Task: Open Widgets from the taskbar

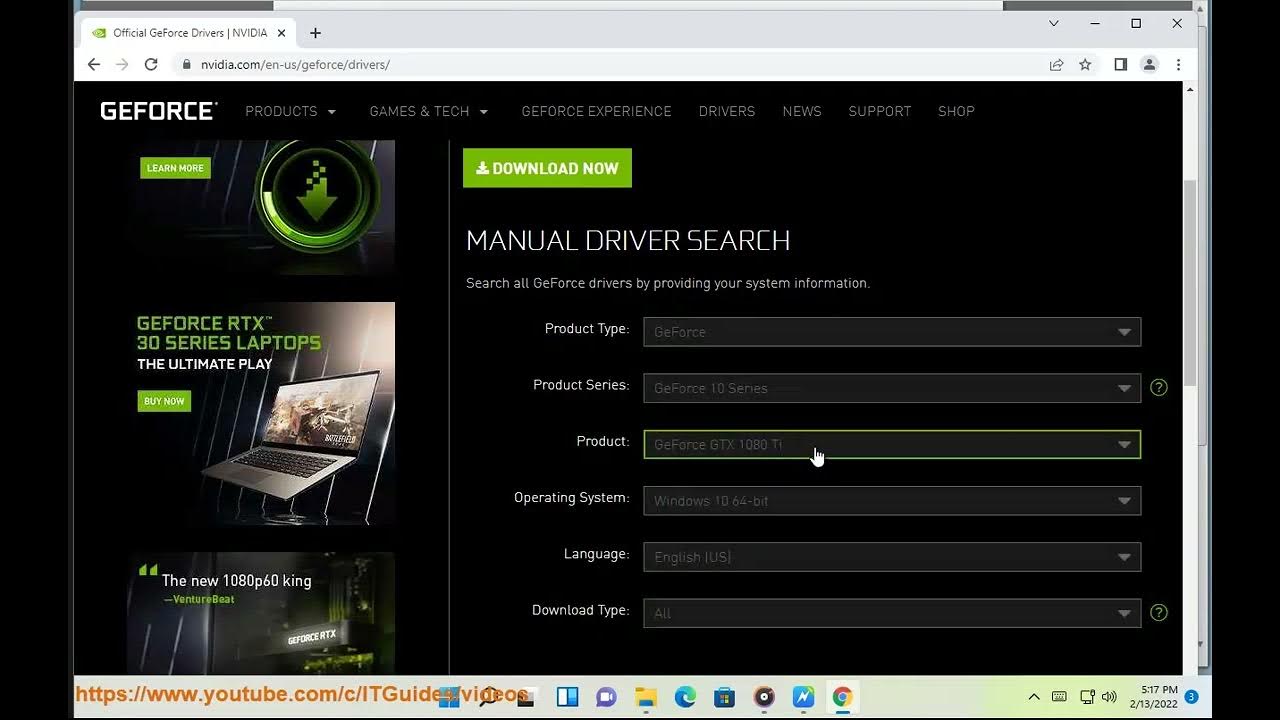Action: tap(567, 697)
